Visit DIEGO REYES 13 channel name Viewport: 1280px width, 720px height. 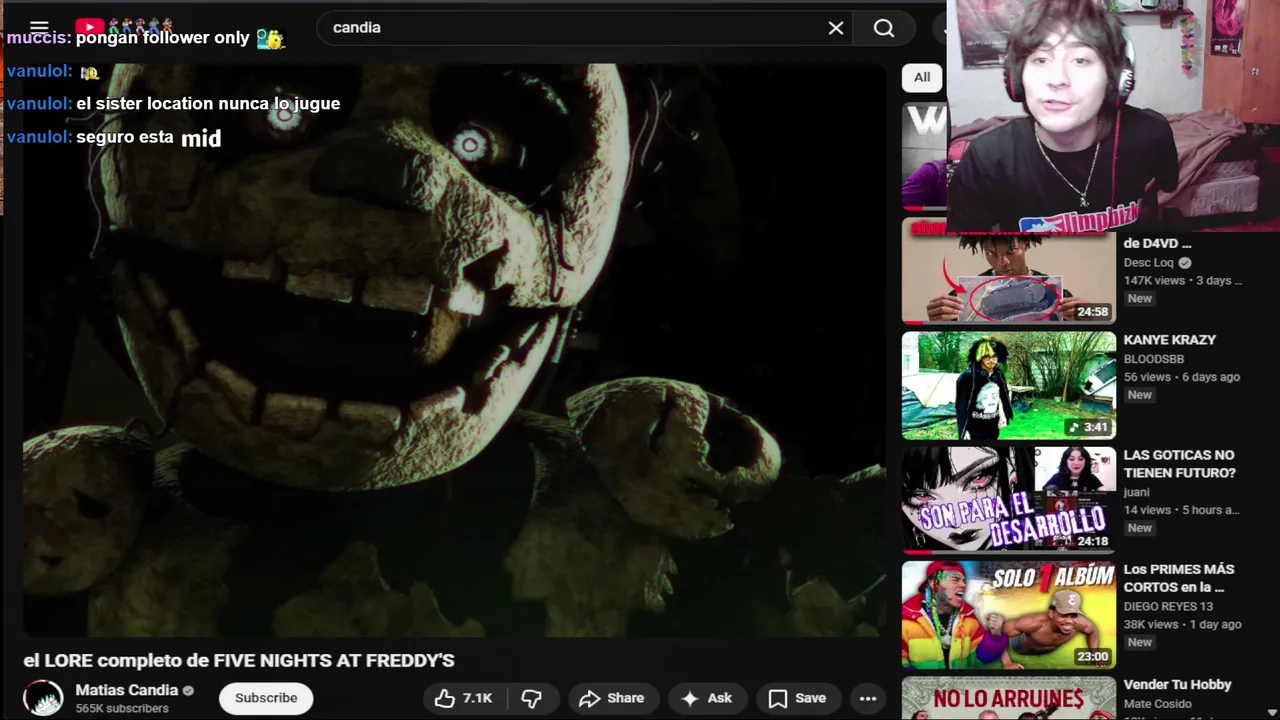tap(1168, 606)
